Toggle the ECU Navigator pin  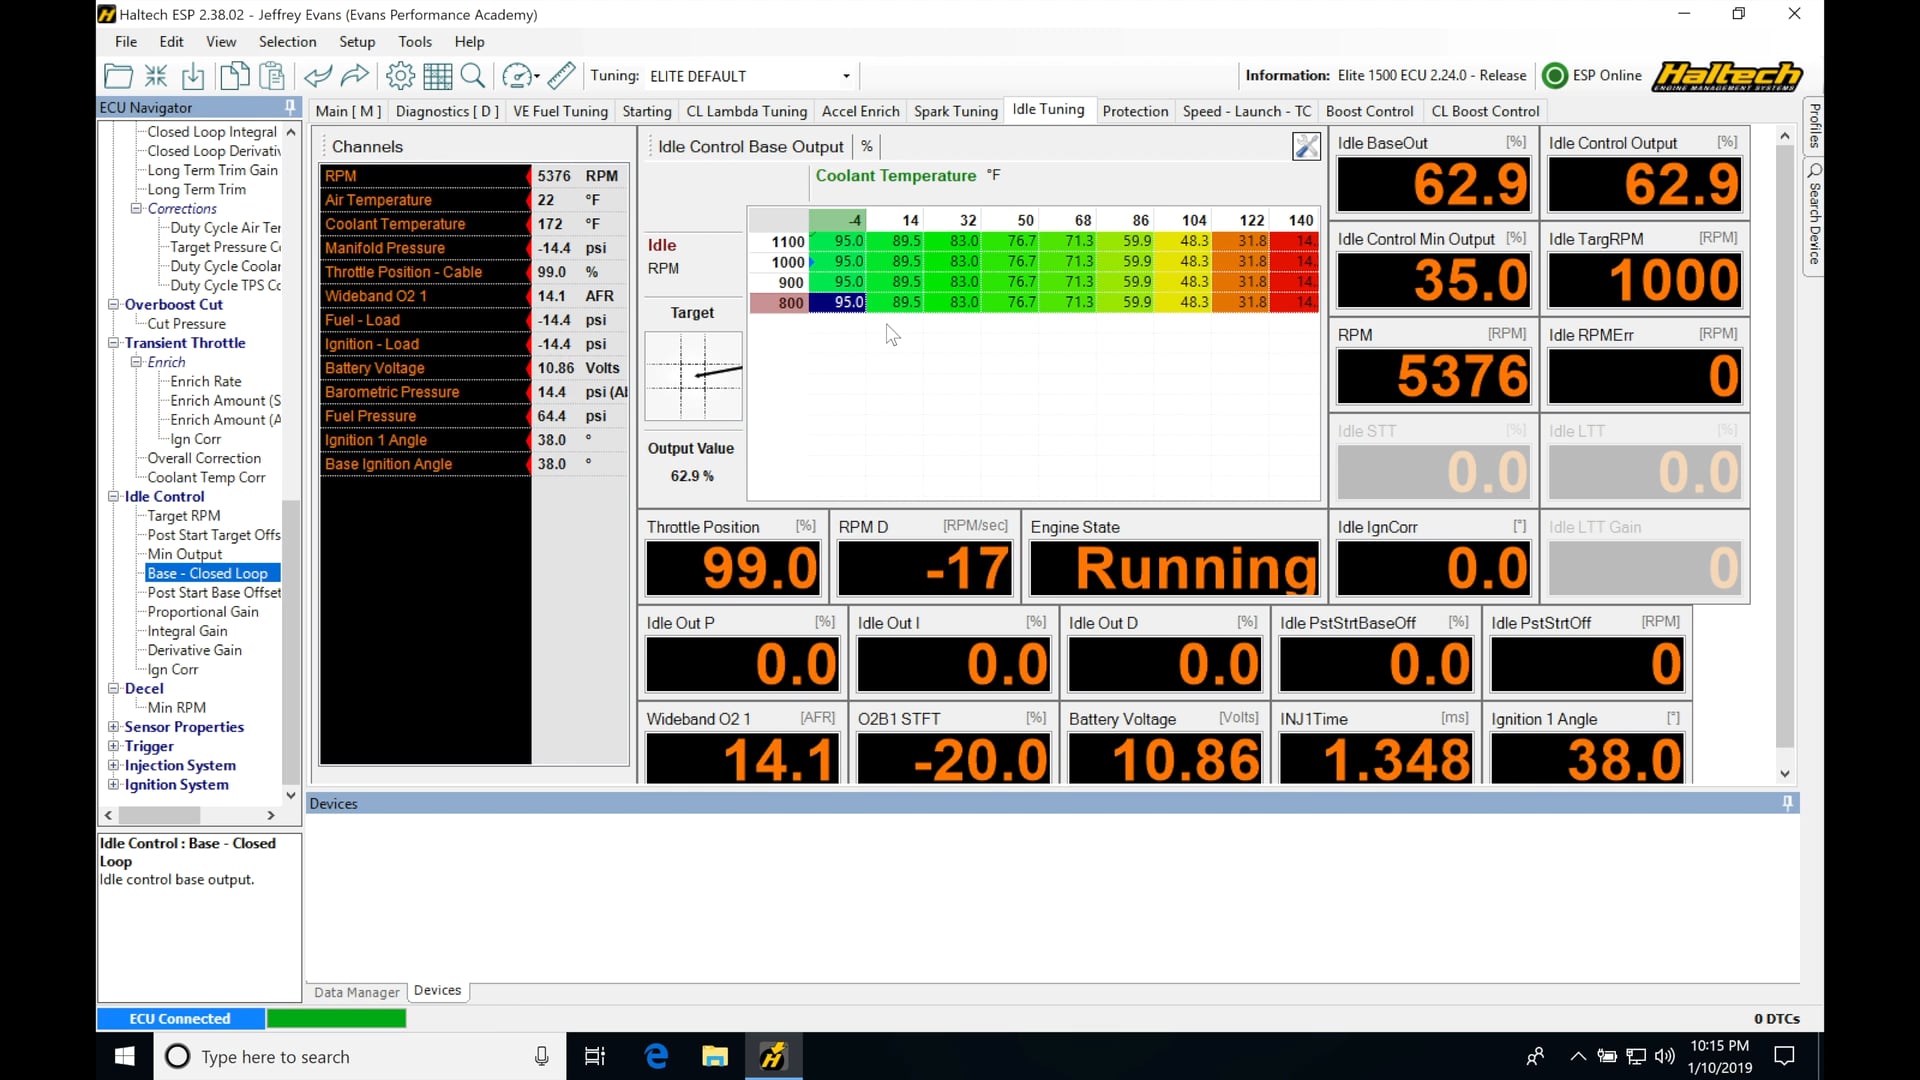[x=290, y=107]
